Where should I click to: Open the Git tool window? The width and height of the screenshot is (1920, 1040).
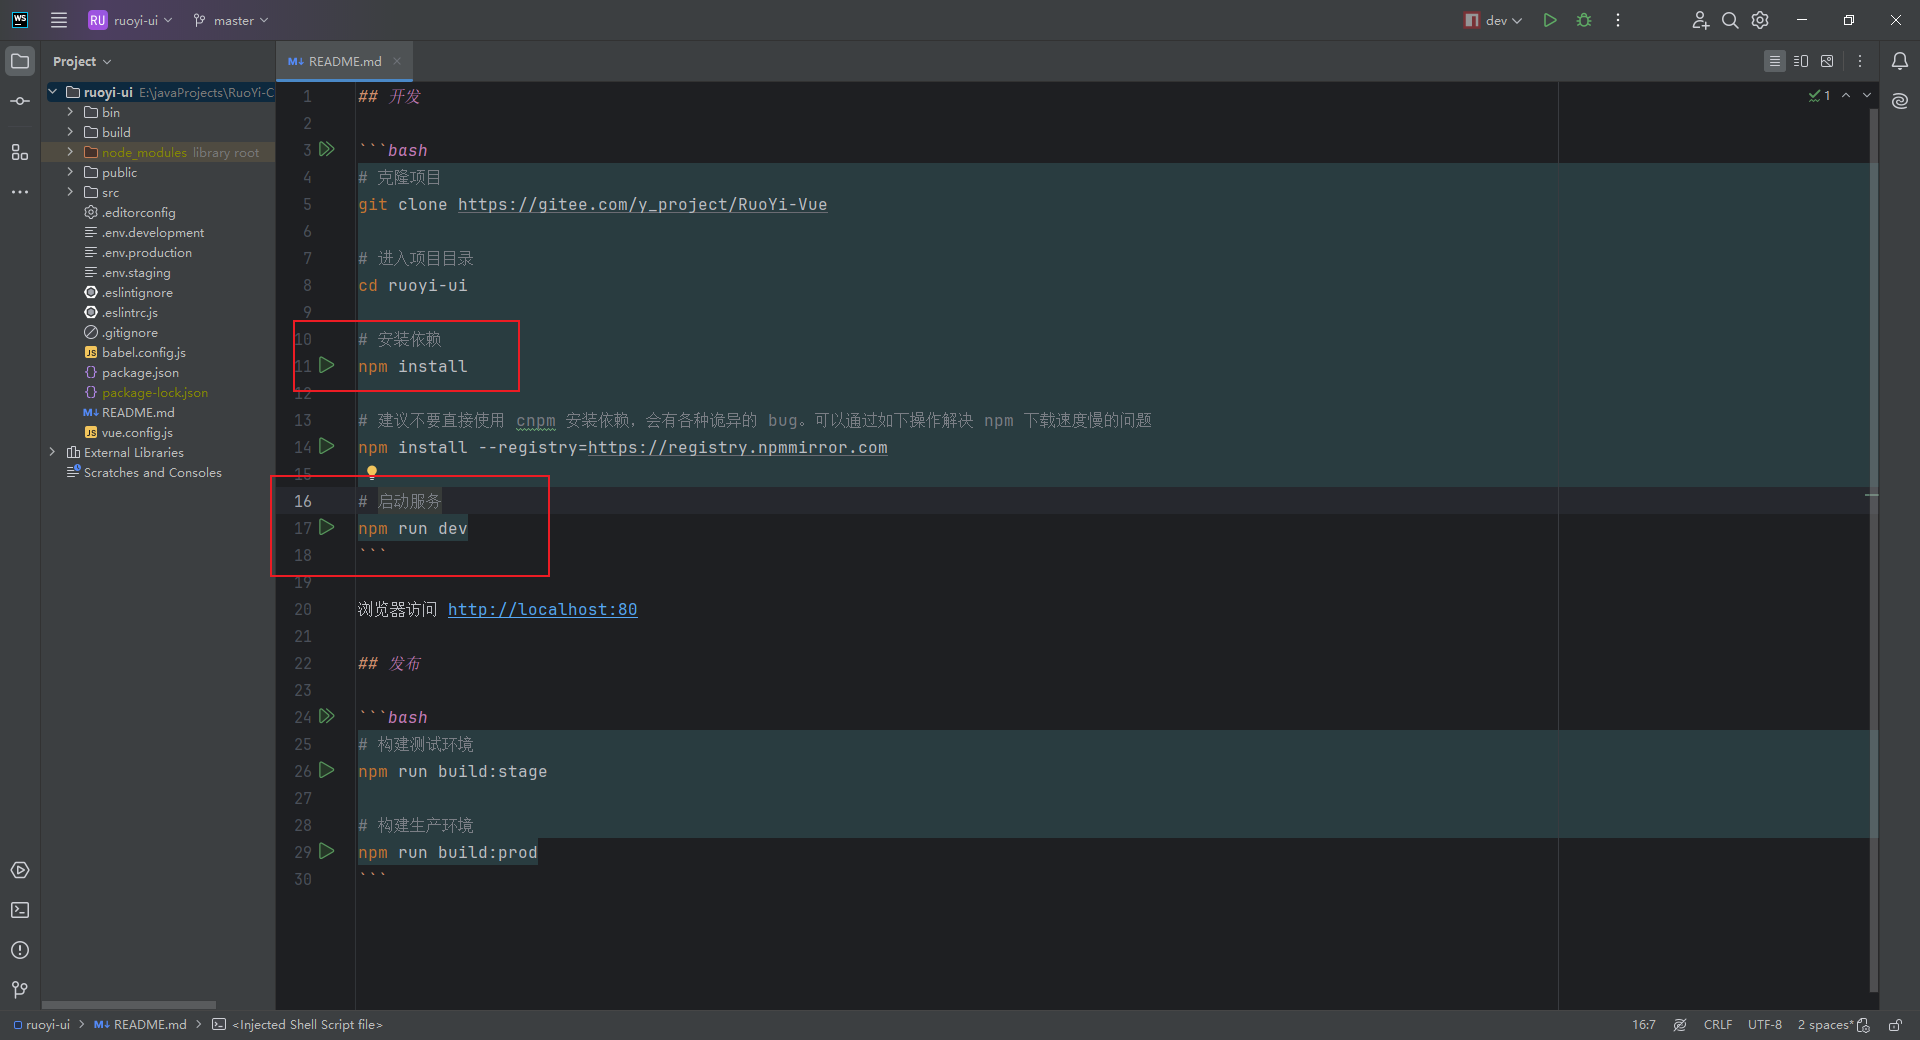click(x=20, y=990)
